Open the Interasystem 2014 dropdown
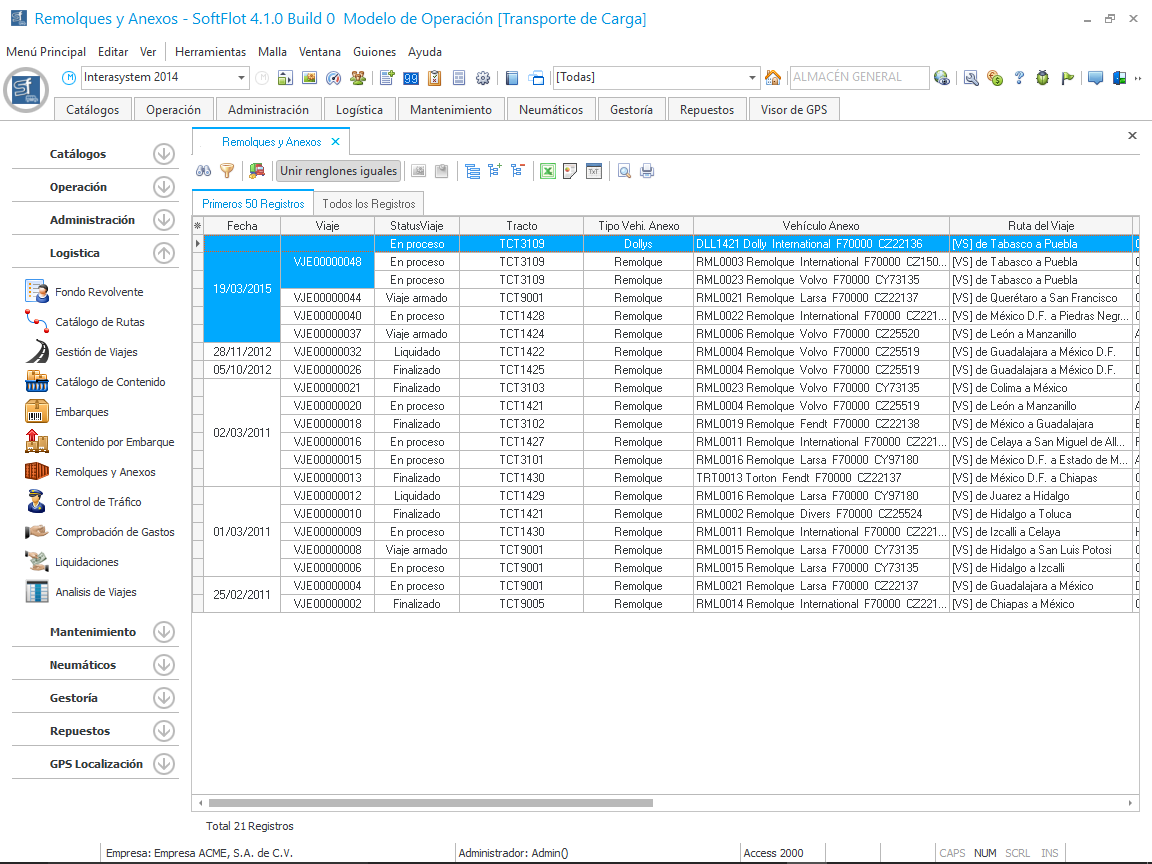 pyautogui.click(x=242, y=78)
